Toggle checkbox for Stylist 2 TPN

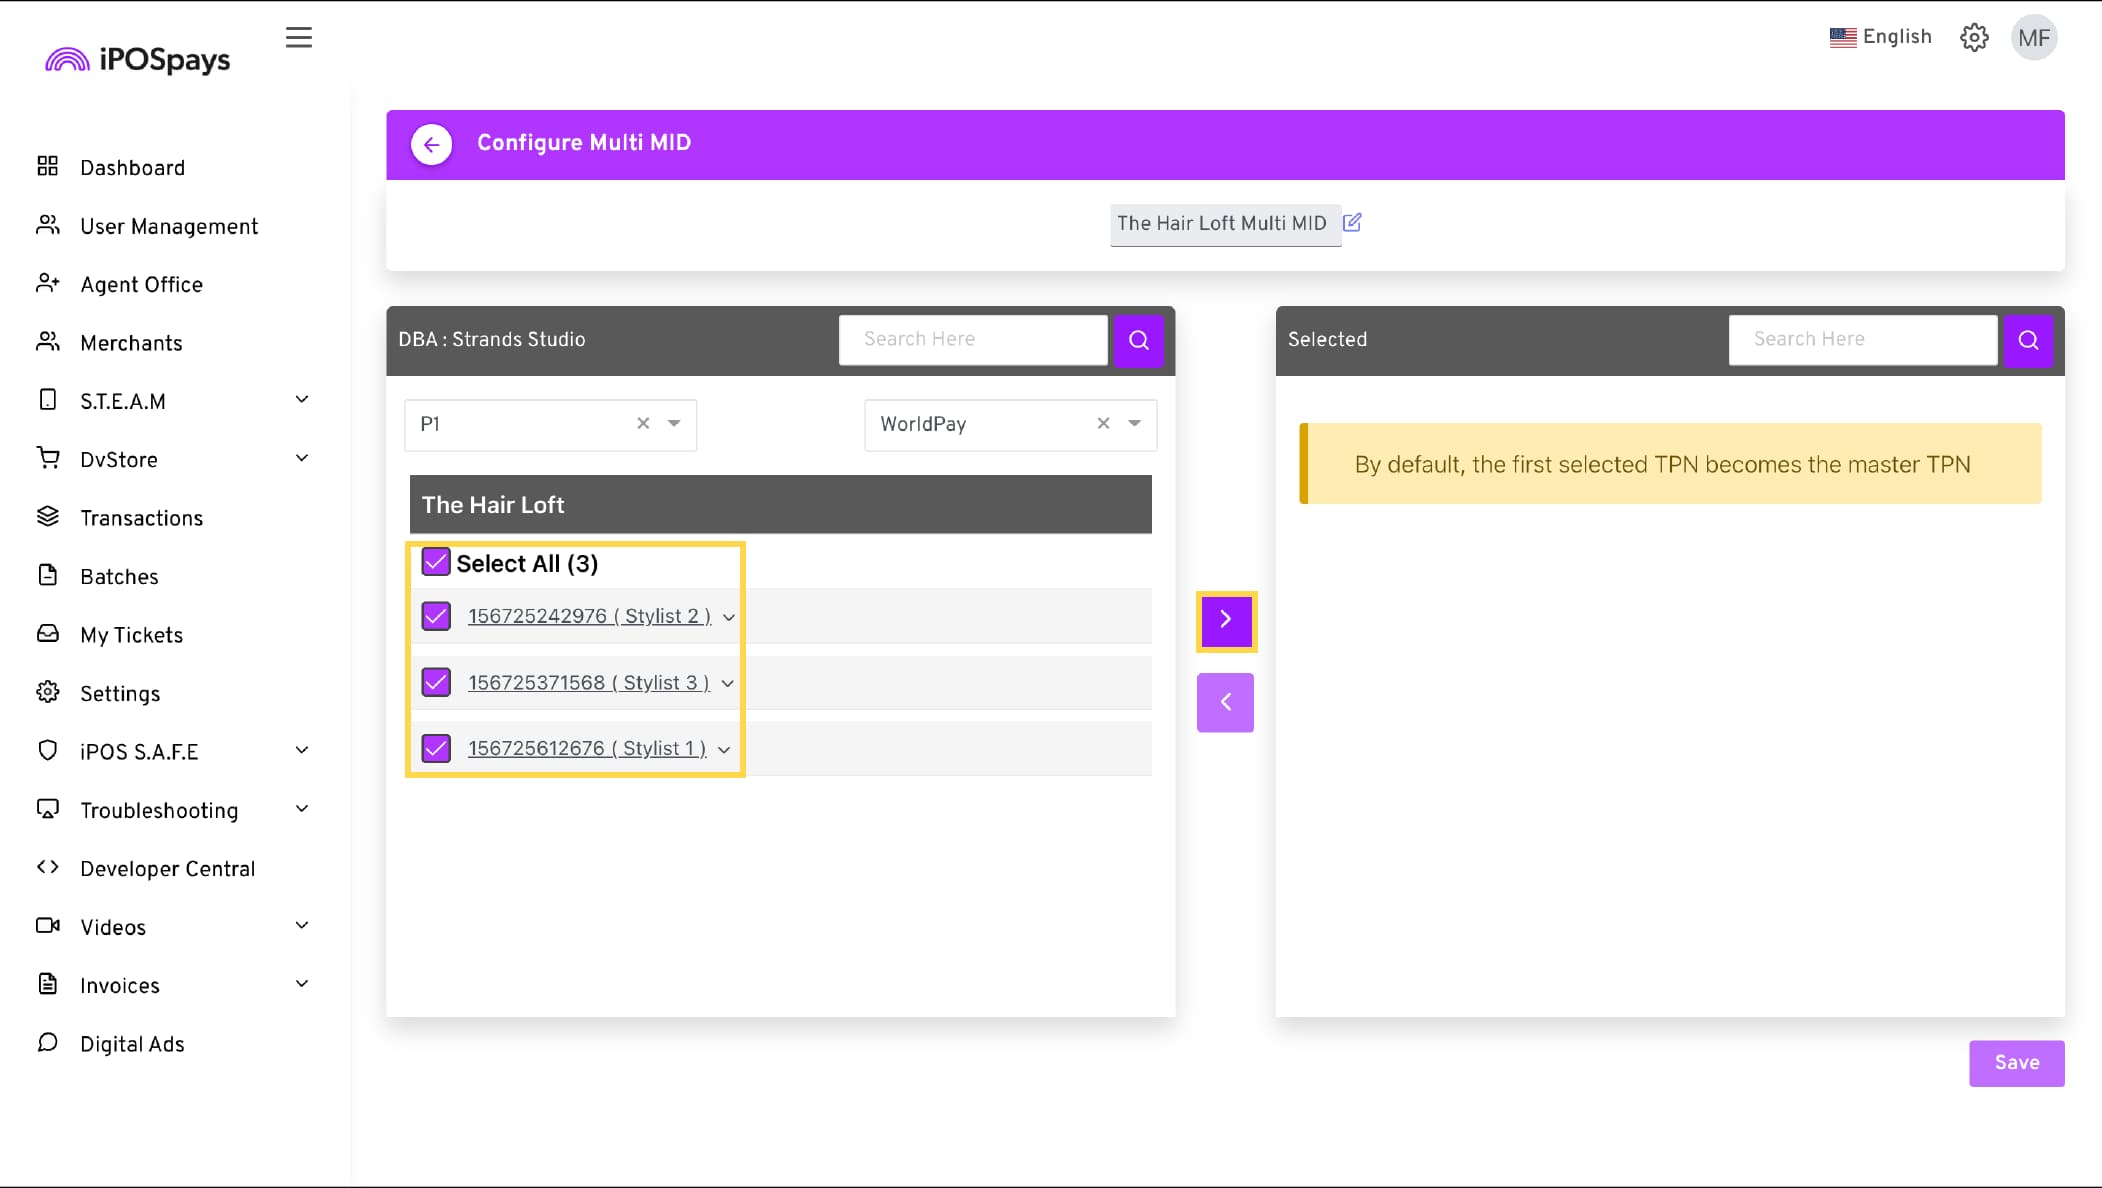(x=436, y=616)
